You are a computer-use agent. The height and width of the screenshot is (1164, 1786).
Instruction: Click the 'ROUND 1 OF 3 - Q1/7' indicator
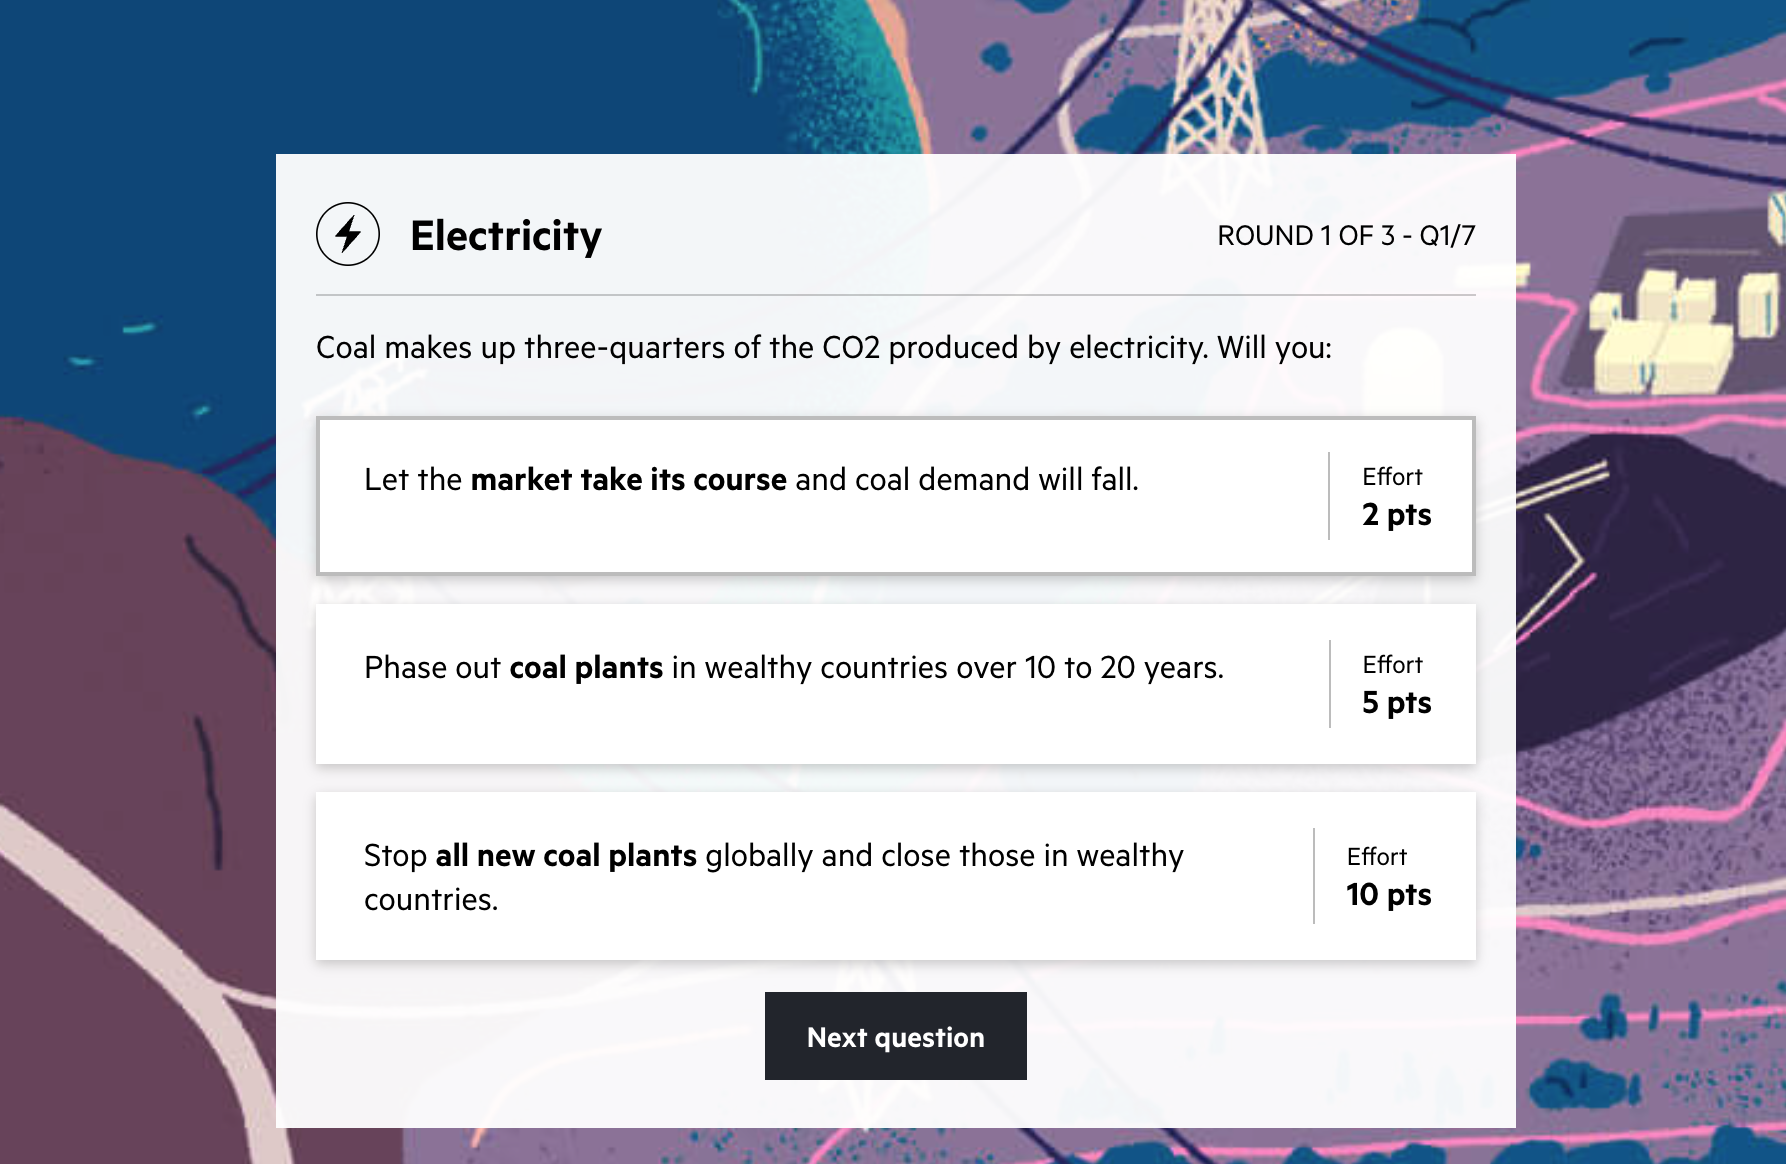pyautogui.click(x=1346, y=236)
